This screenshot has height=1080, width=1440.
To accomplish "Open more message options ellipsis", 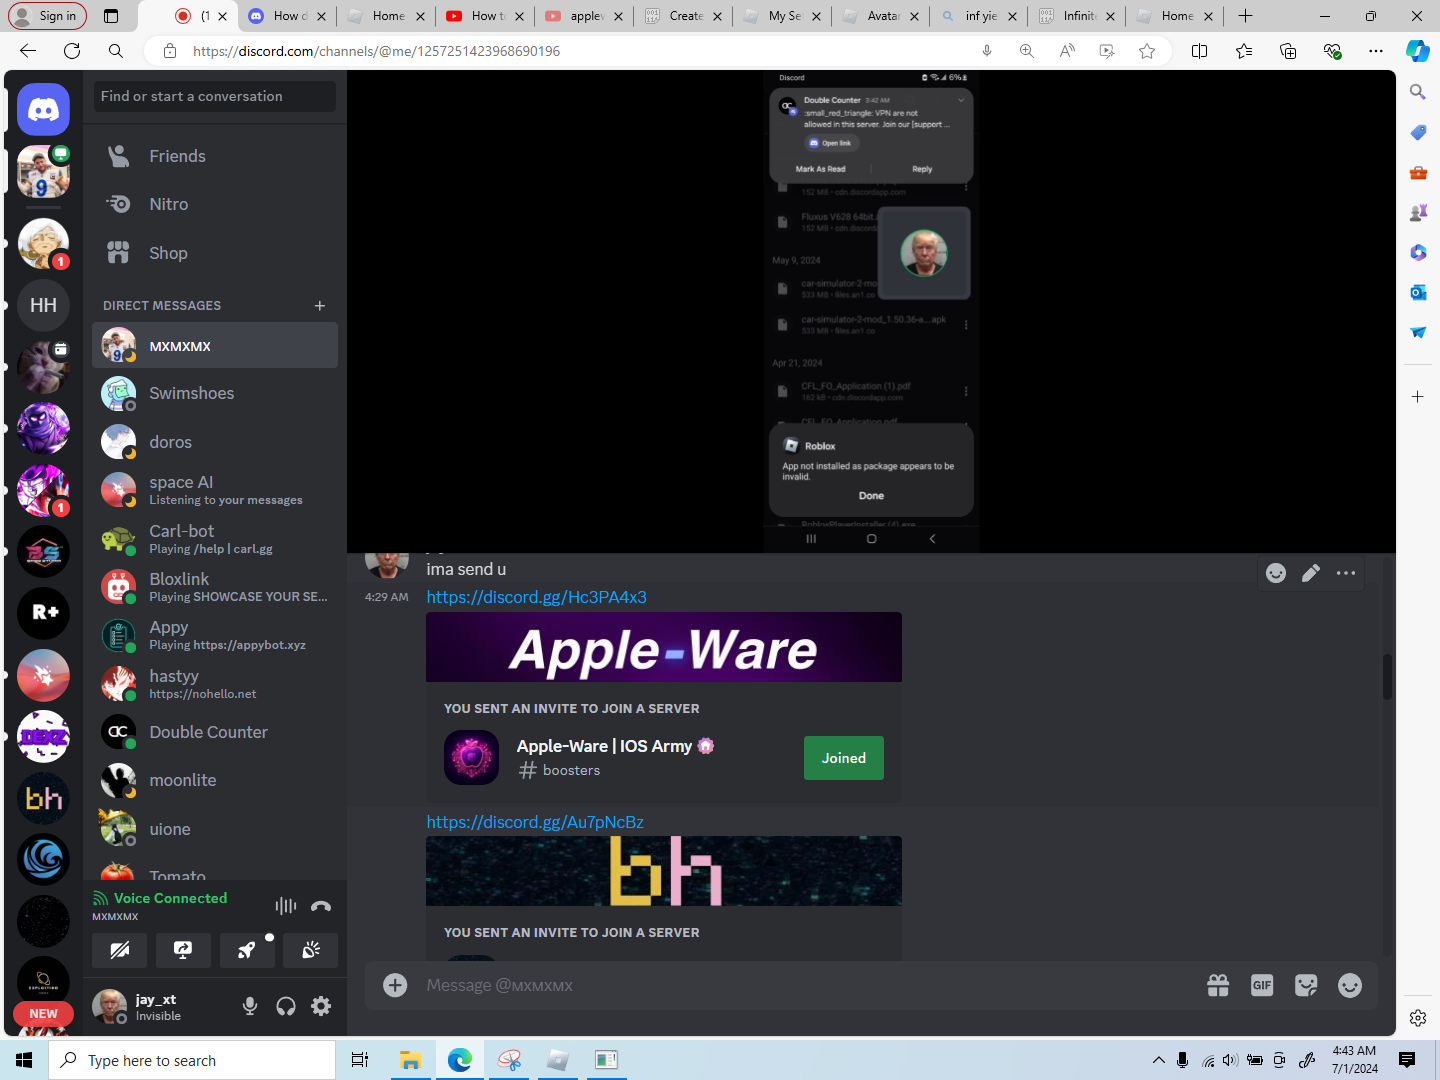I will point(1346,573).
